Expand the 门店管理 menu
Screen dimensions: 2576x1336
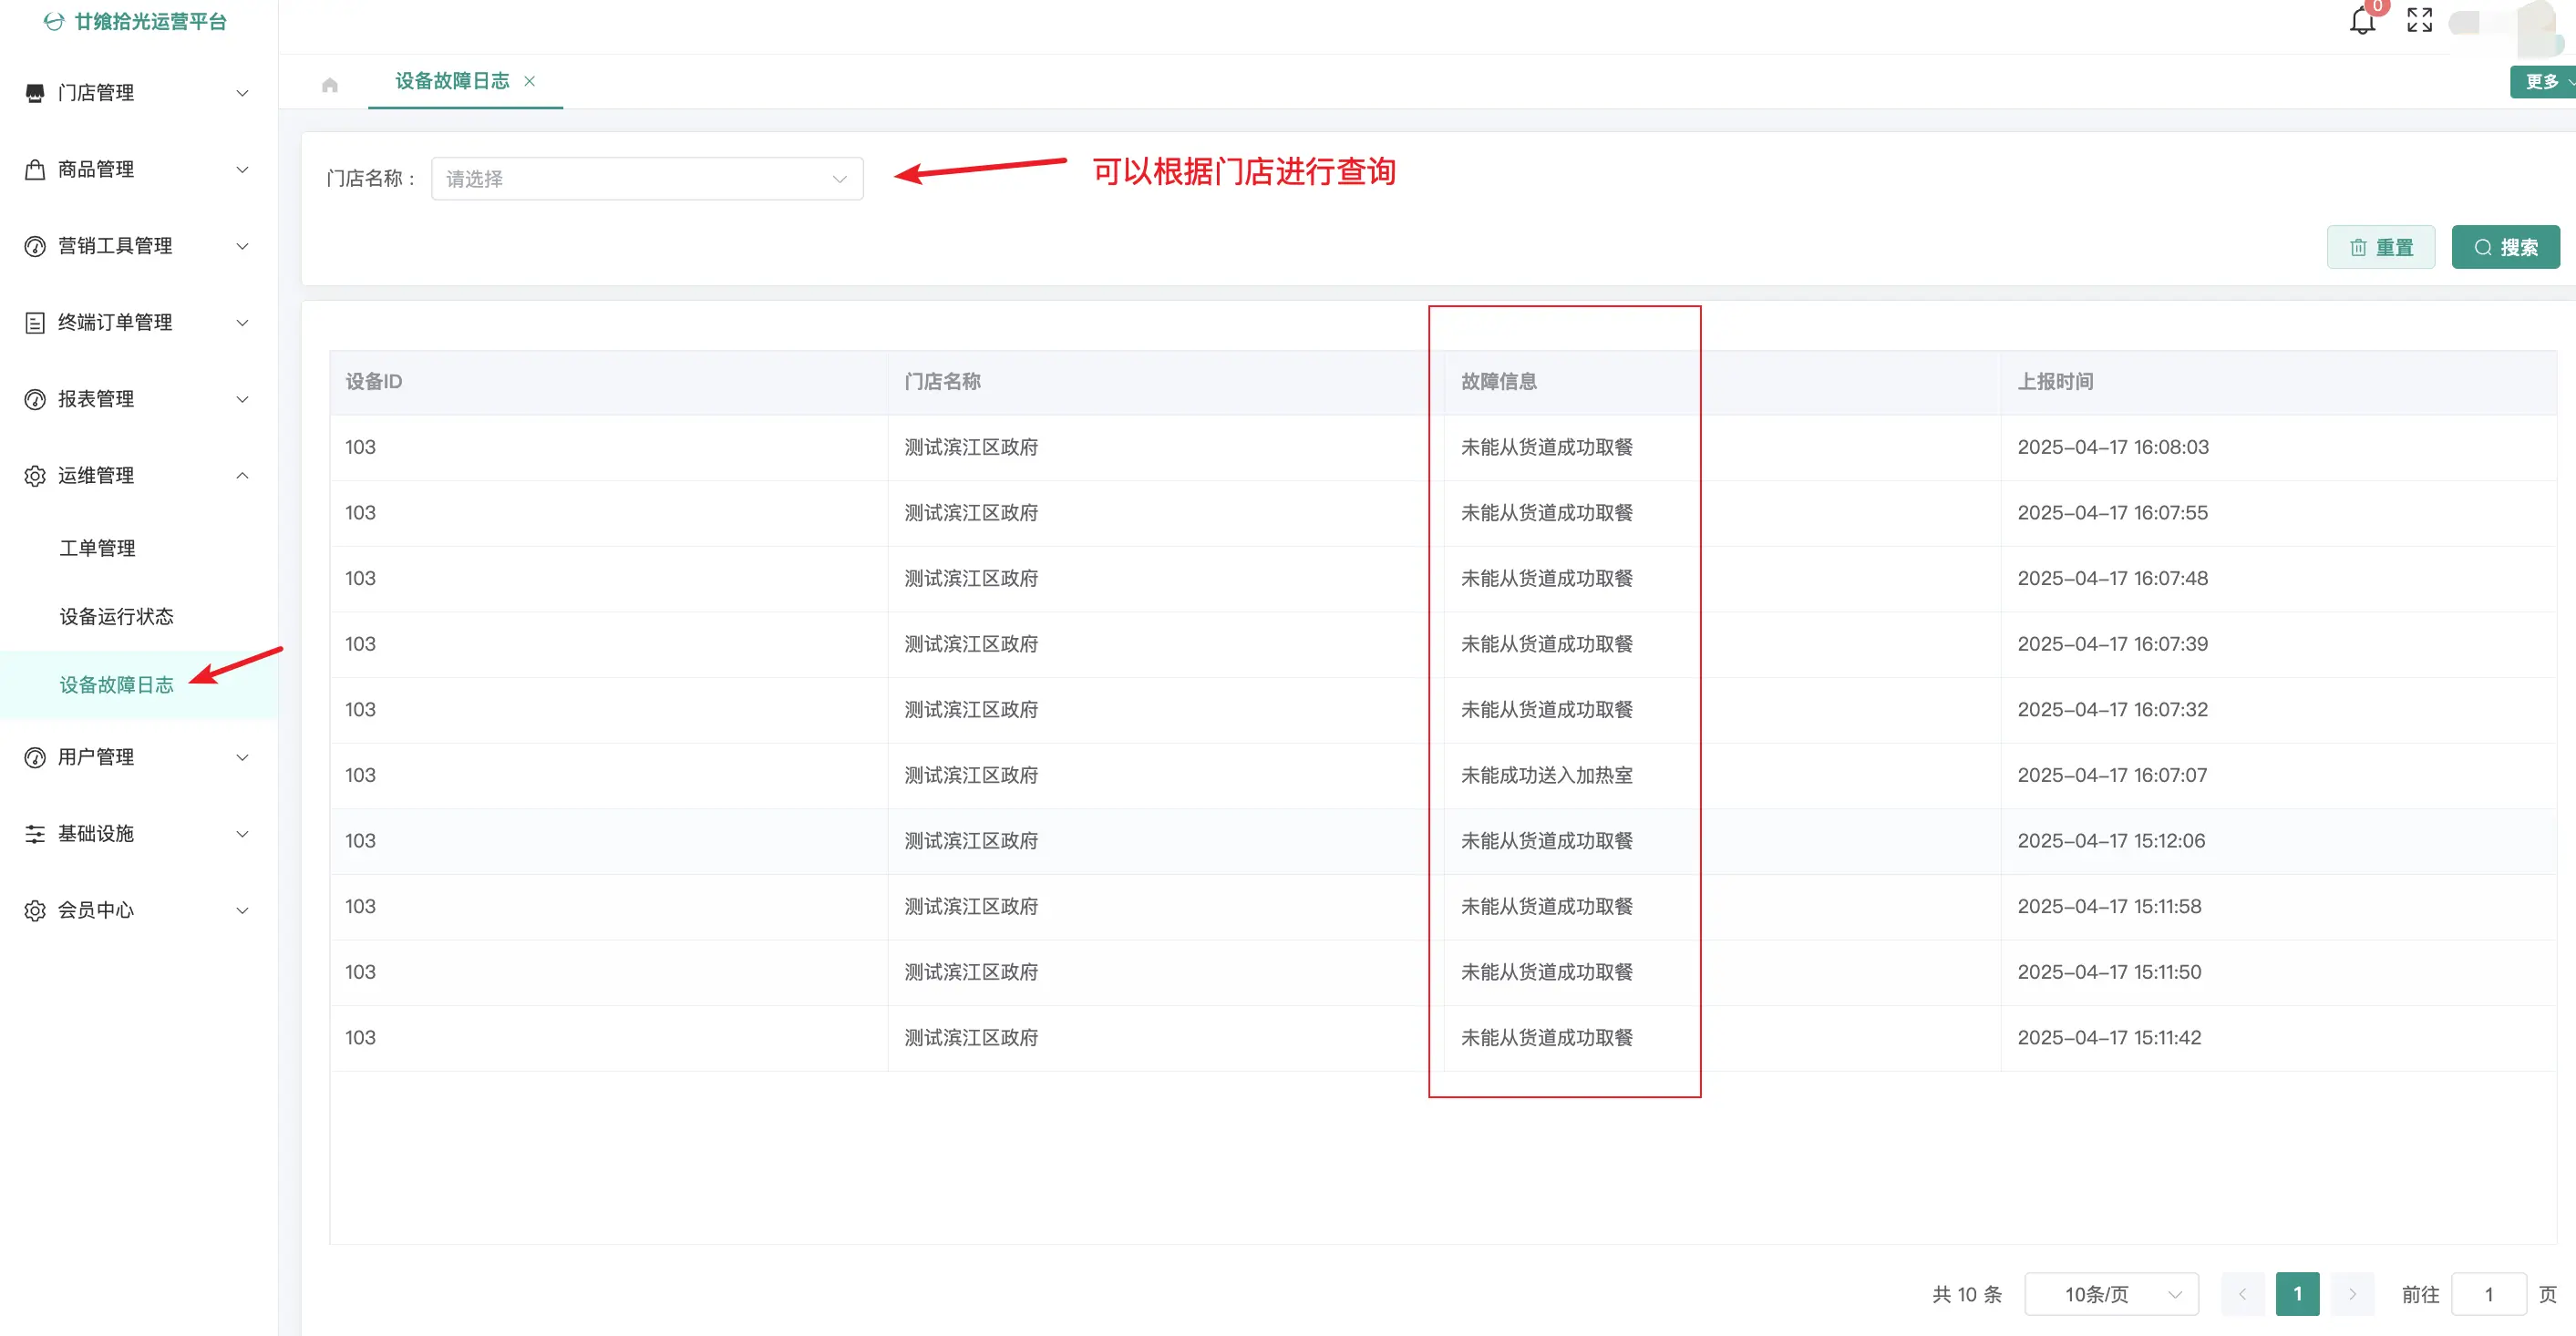click(242, 93)
